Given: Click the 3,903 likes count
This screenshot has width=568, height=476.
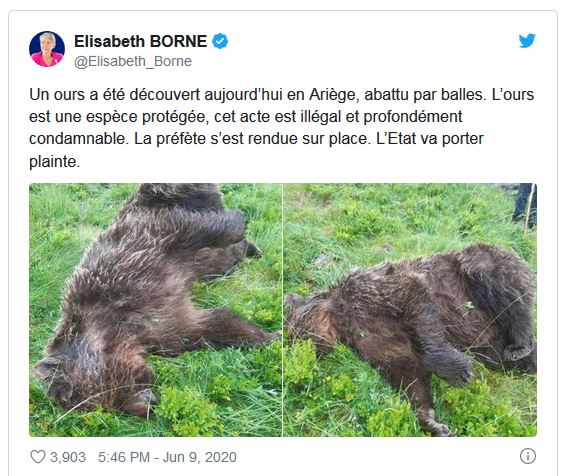Looking at the screenshot, I should (68, 457).
